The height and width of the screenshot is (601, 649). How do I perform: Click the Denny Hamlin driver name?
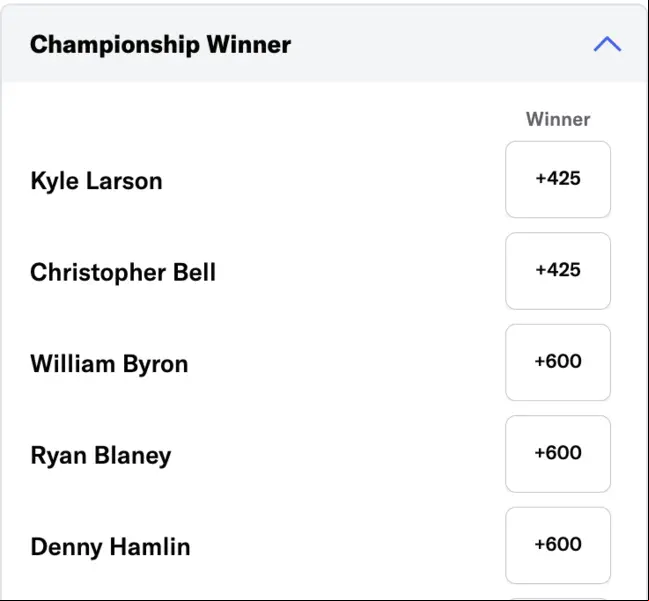pyautogui.click(x=111, y=547)
